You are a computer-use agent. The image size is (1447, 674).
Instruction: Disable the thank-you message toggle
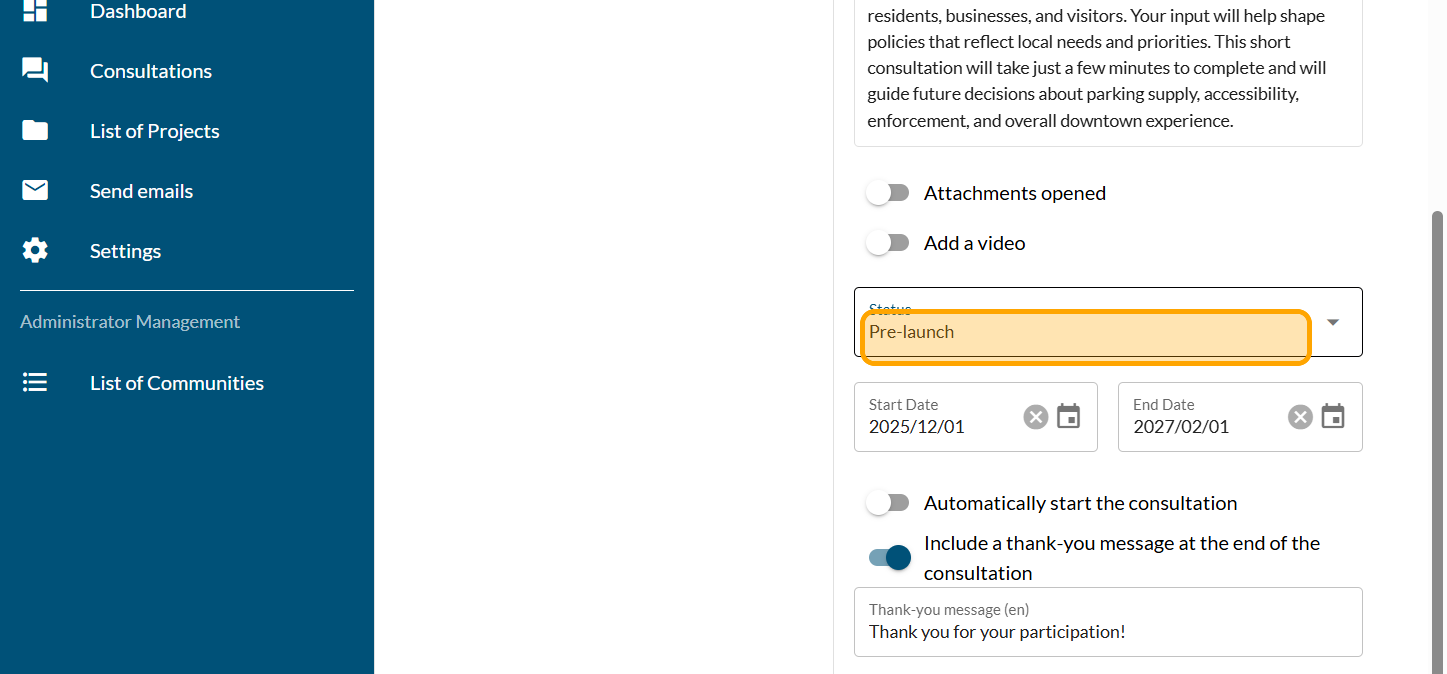pos(890,558)
